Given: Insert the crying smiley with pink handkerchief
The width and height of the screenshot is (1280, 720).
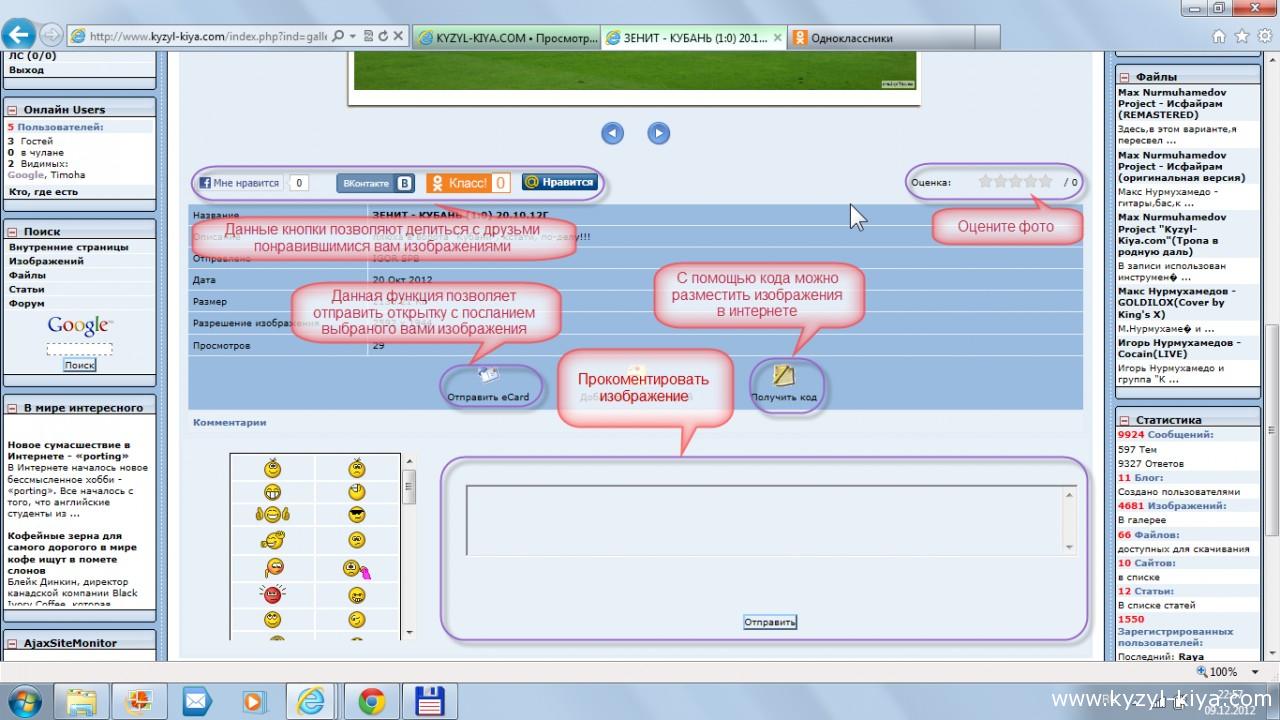Looking at the screenshot, I should click(x=357, y=569).
